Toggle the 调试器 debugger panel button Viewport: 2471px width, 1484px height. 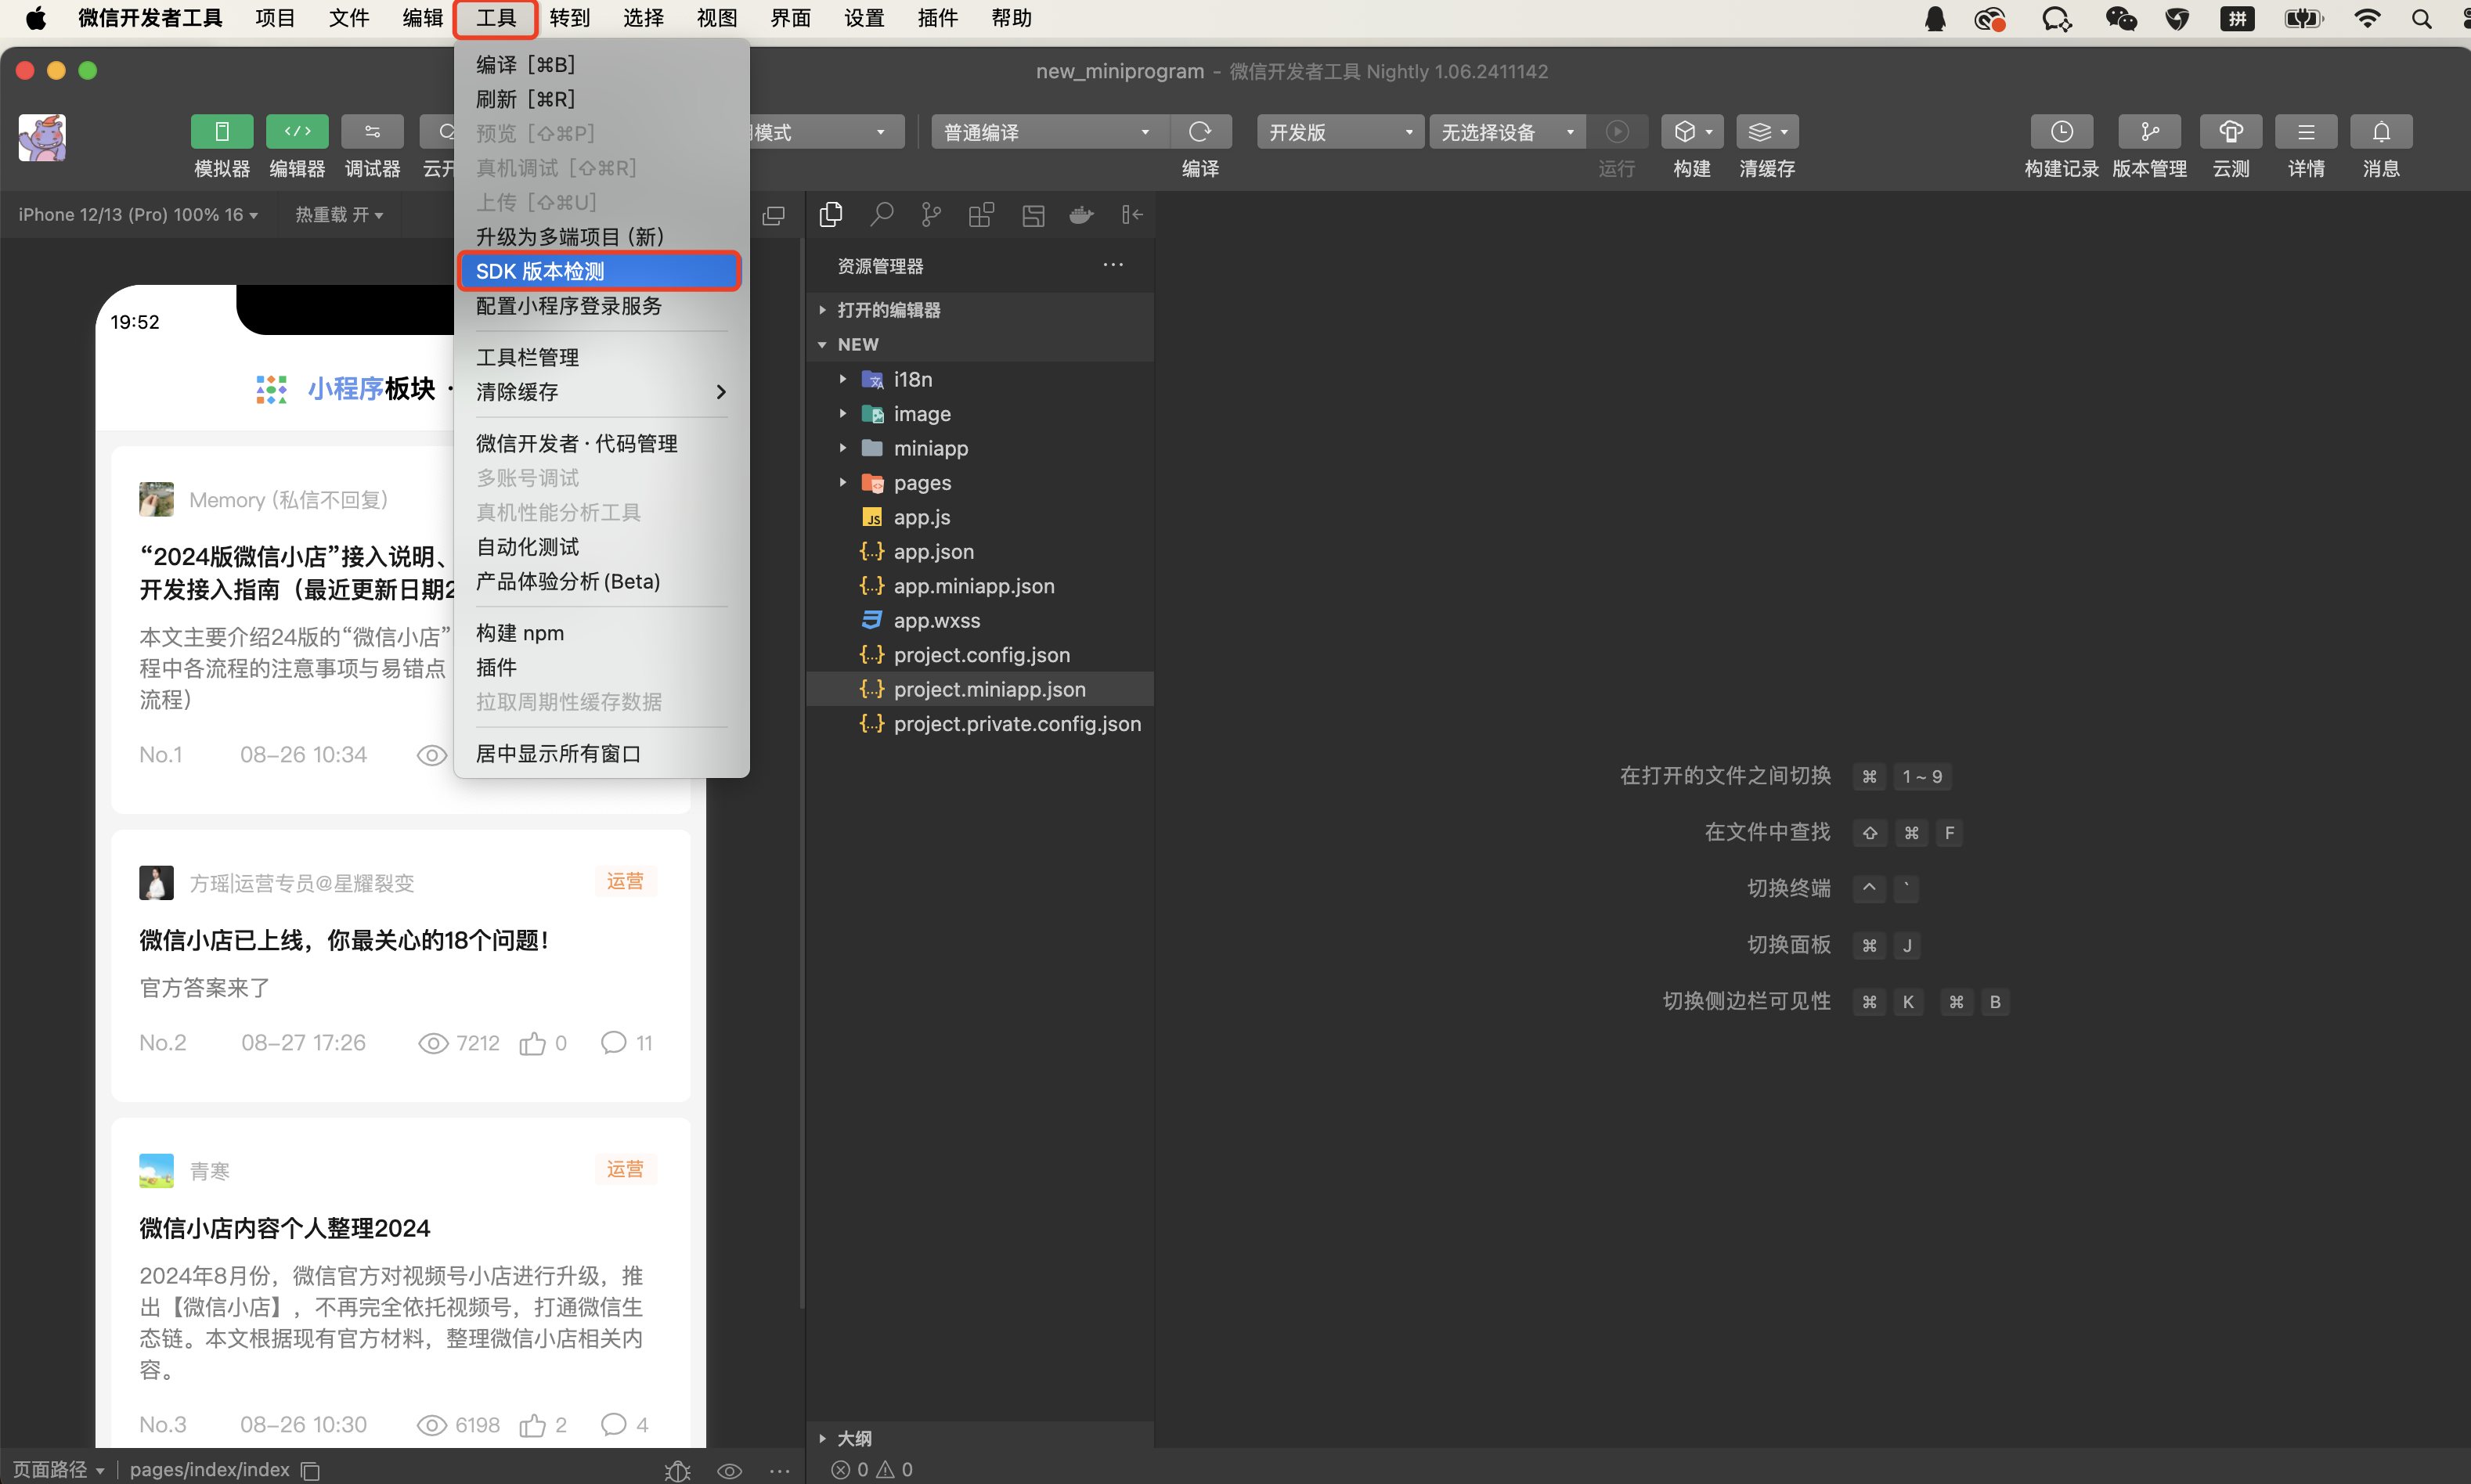[x=372, y=131]
